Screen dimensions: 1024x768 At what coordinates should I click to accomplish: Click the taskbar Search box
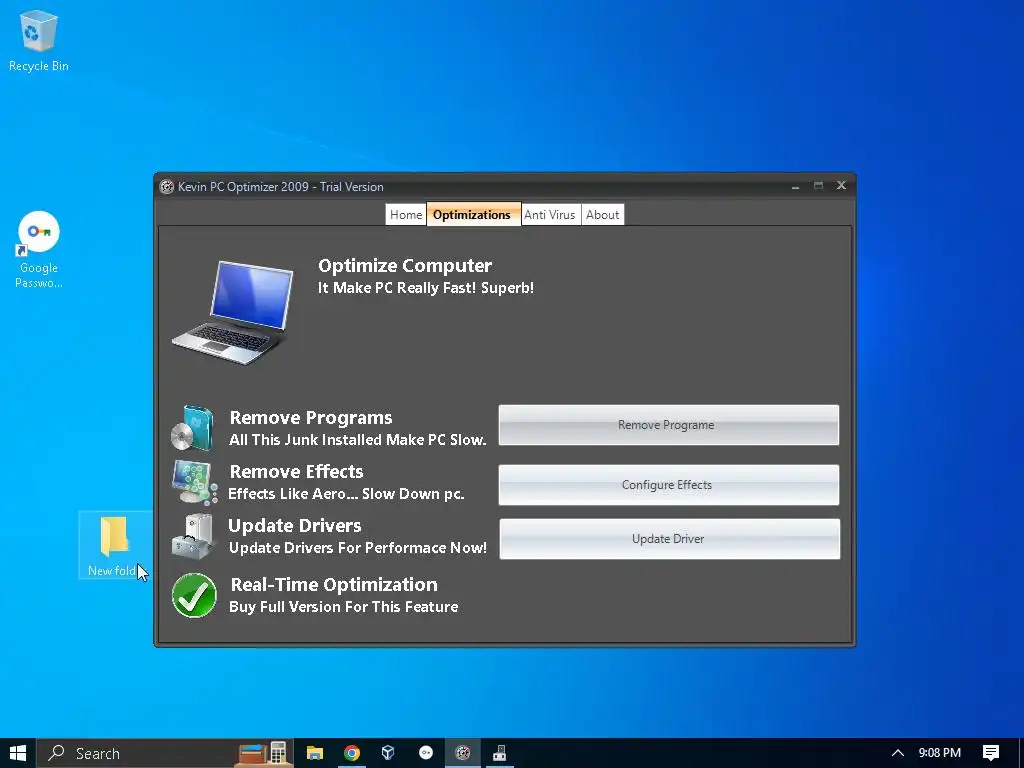coord(165,753)
